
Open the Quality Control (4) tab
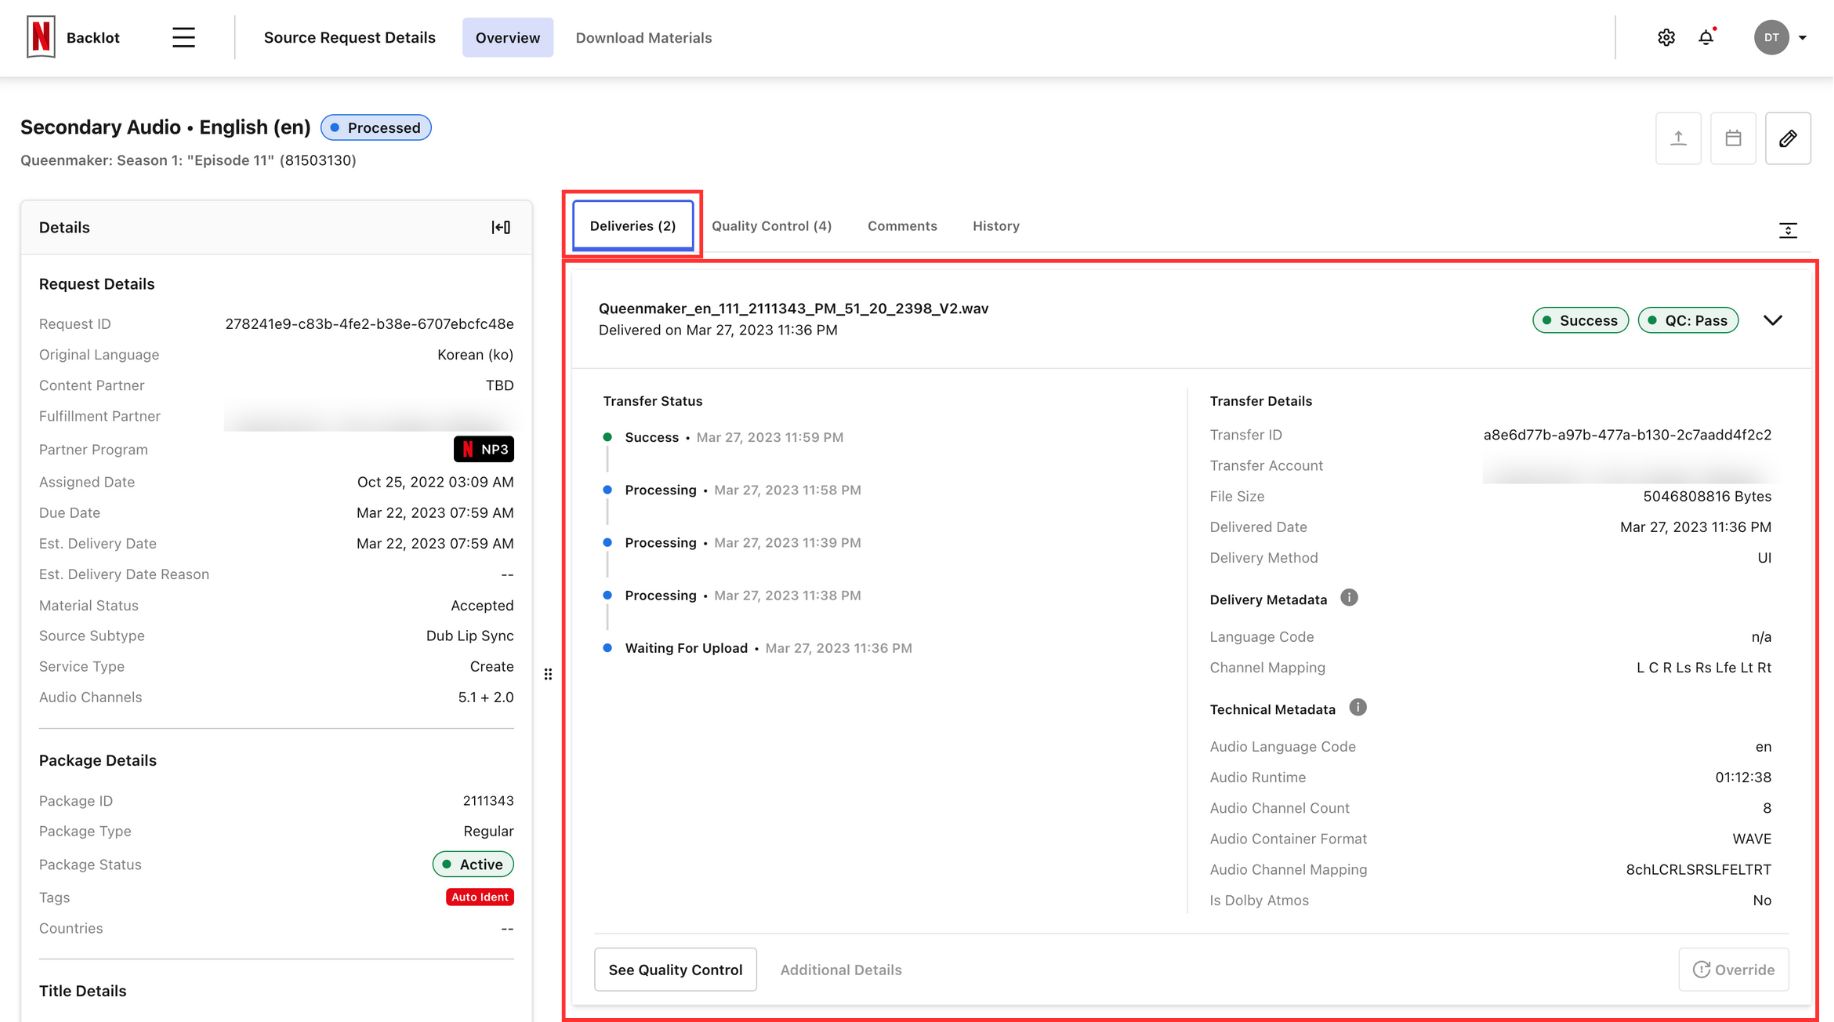point(772,226)
